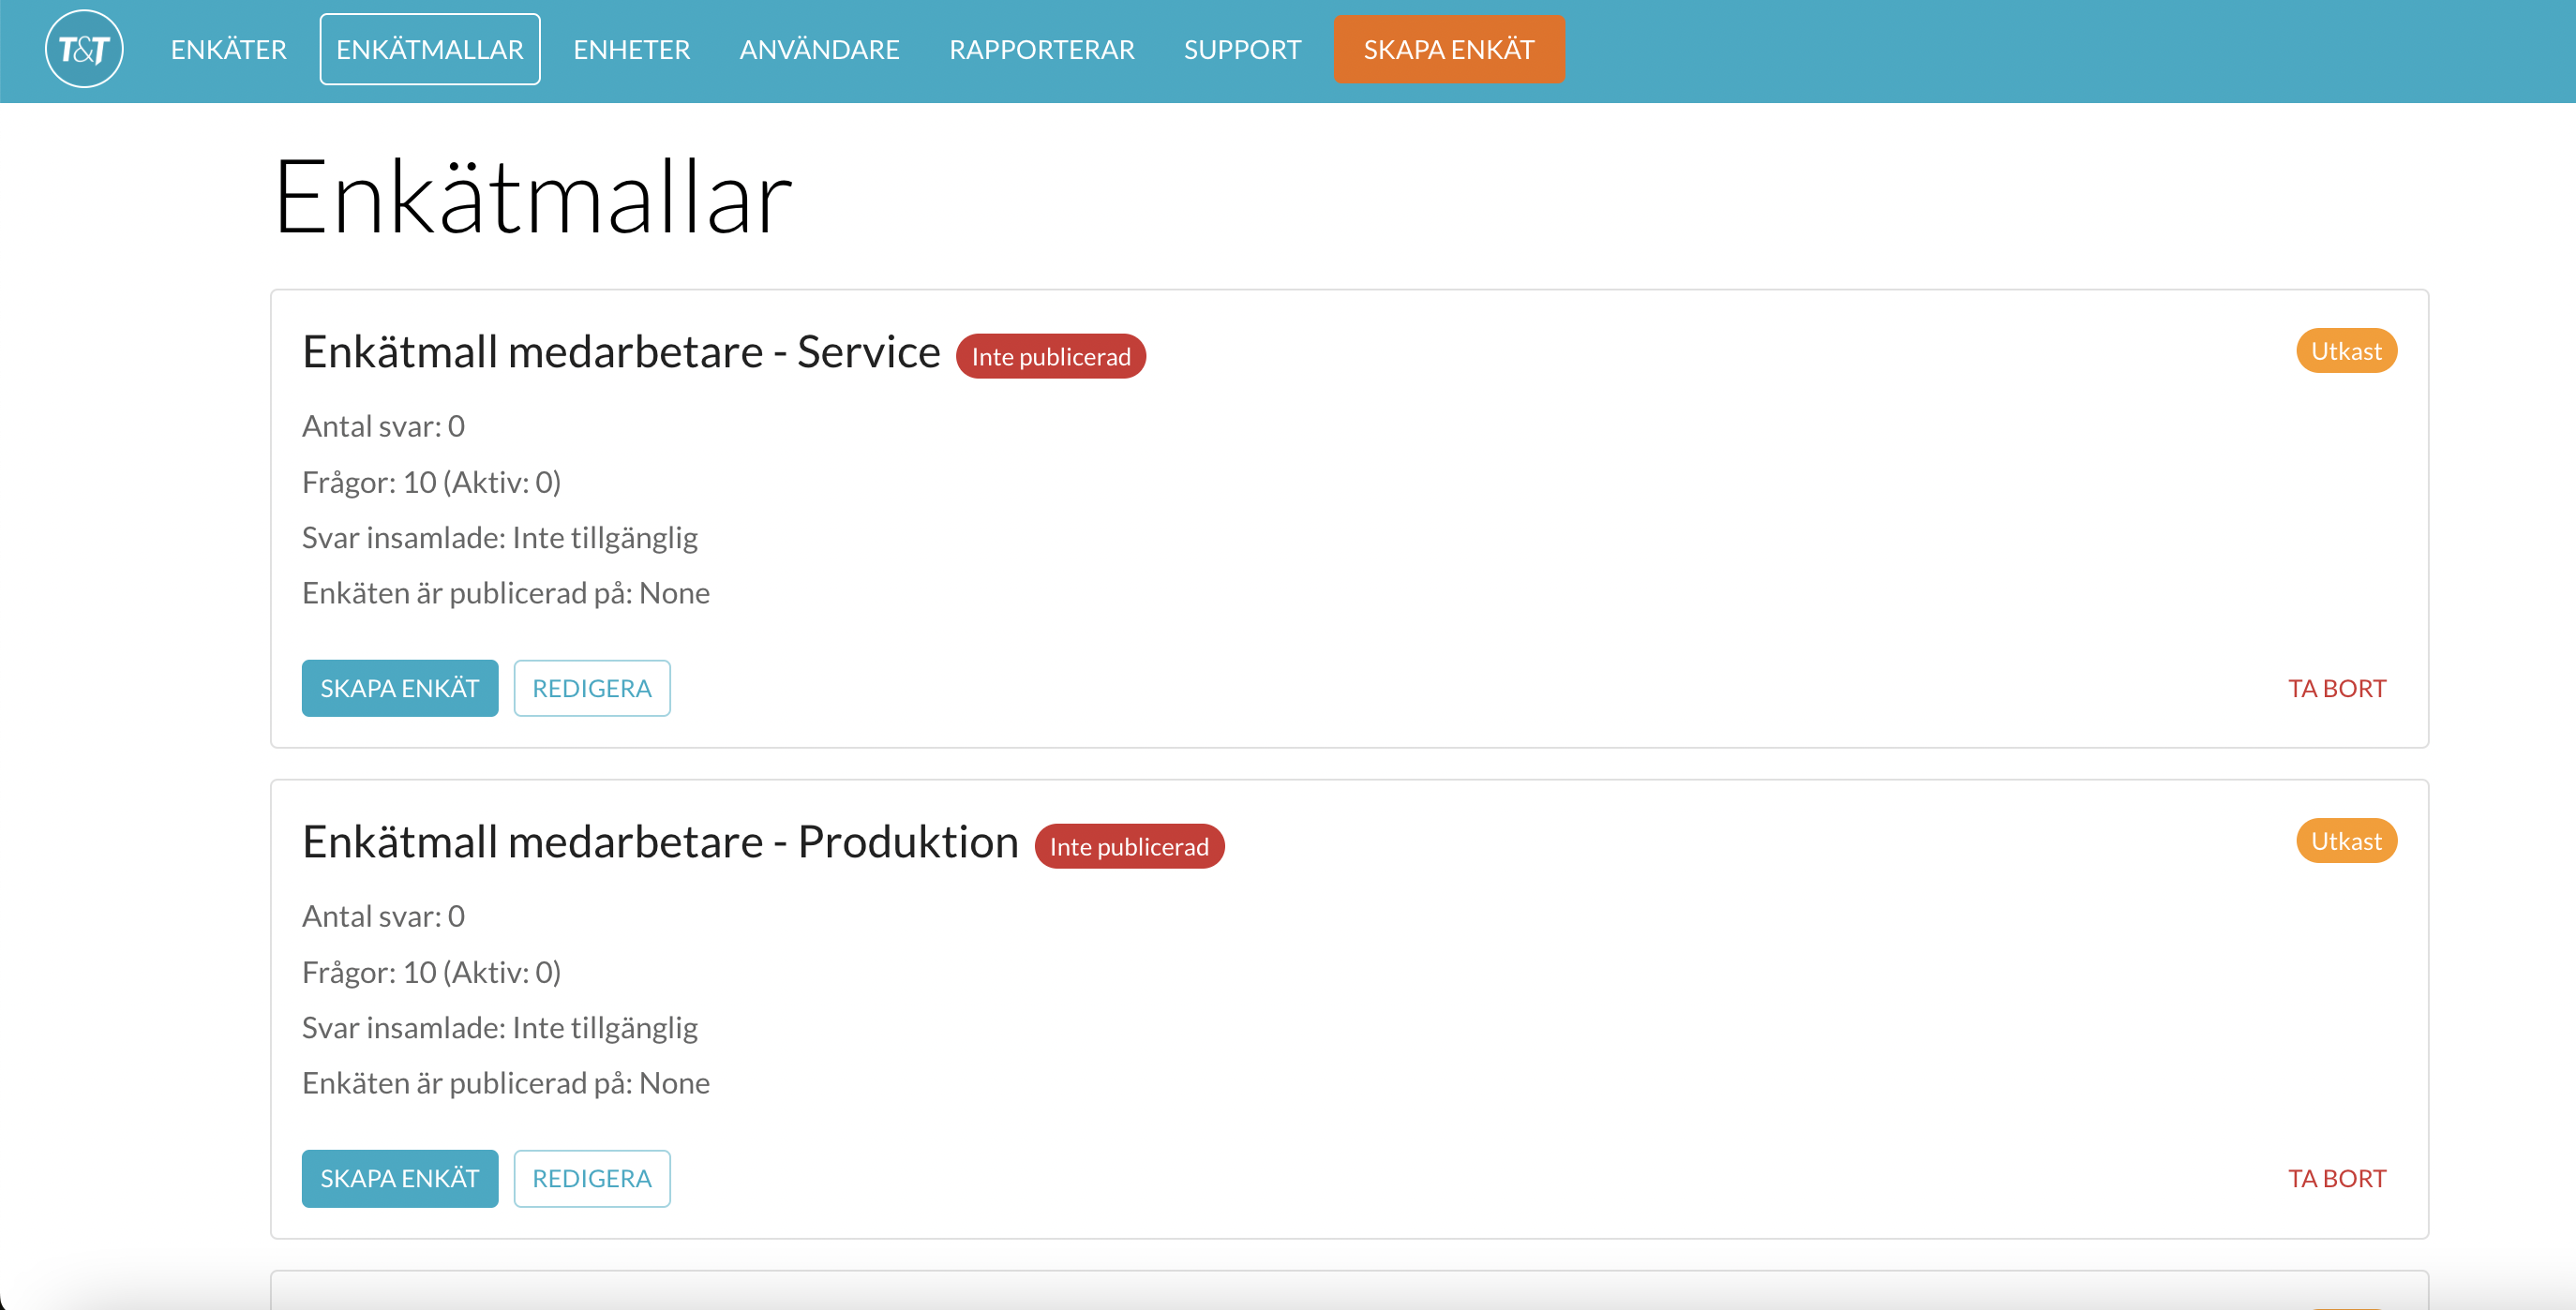This screenshot has width=2576, height=1310.
Task: Click the Utkast badge on Produktion card
Action: click(2345, 841)
